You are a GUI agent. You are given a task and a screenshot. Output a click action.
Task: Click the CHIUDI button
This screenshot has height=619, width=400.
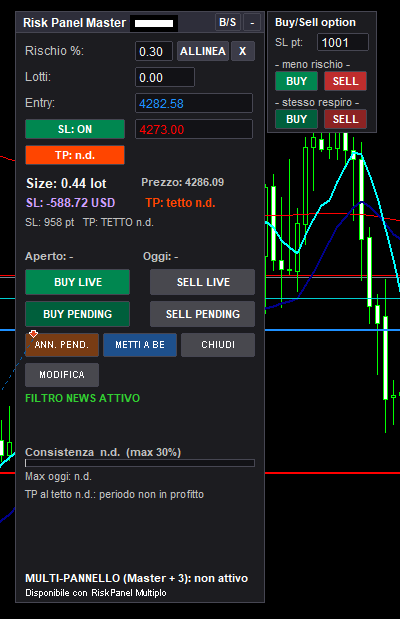pyautogui.click(x=218, y=345)
